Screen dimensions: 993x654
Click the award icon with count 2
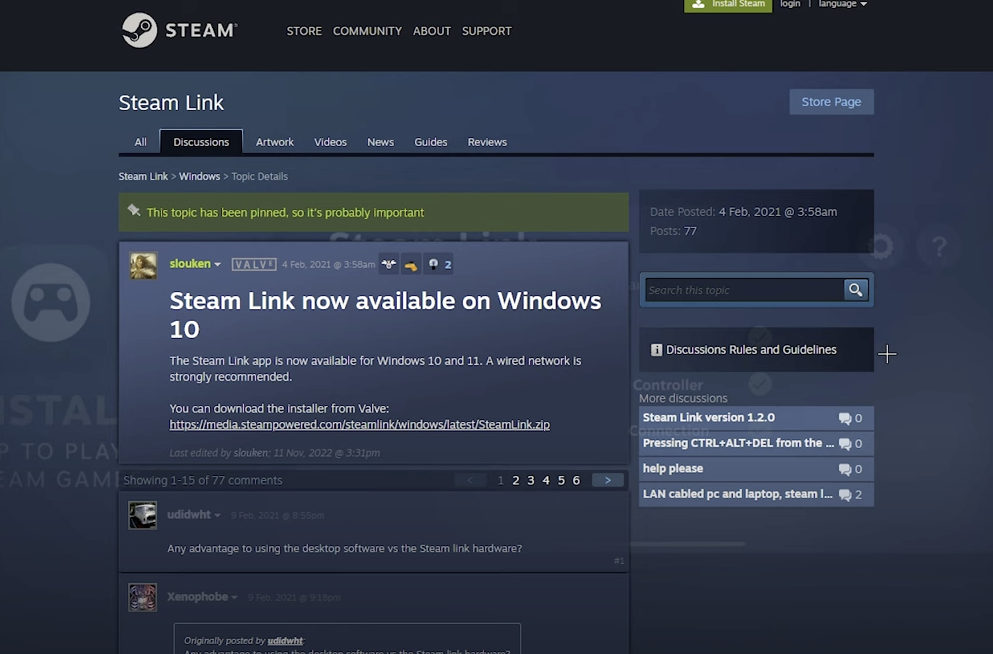(439, 265)
